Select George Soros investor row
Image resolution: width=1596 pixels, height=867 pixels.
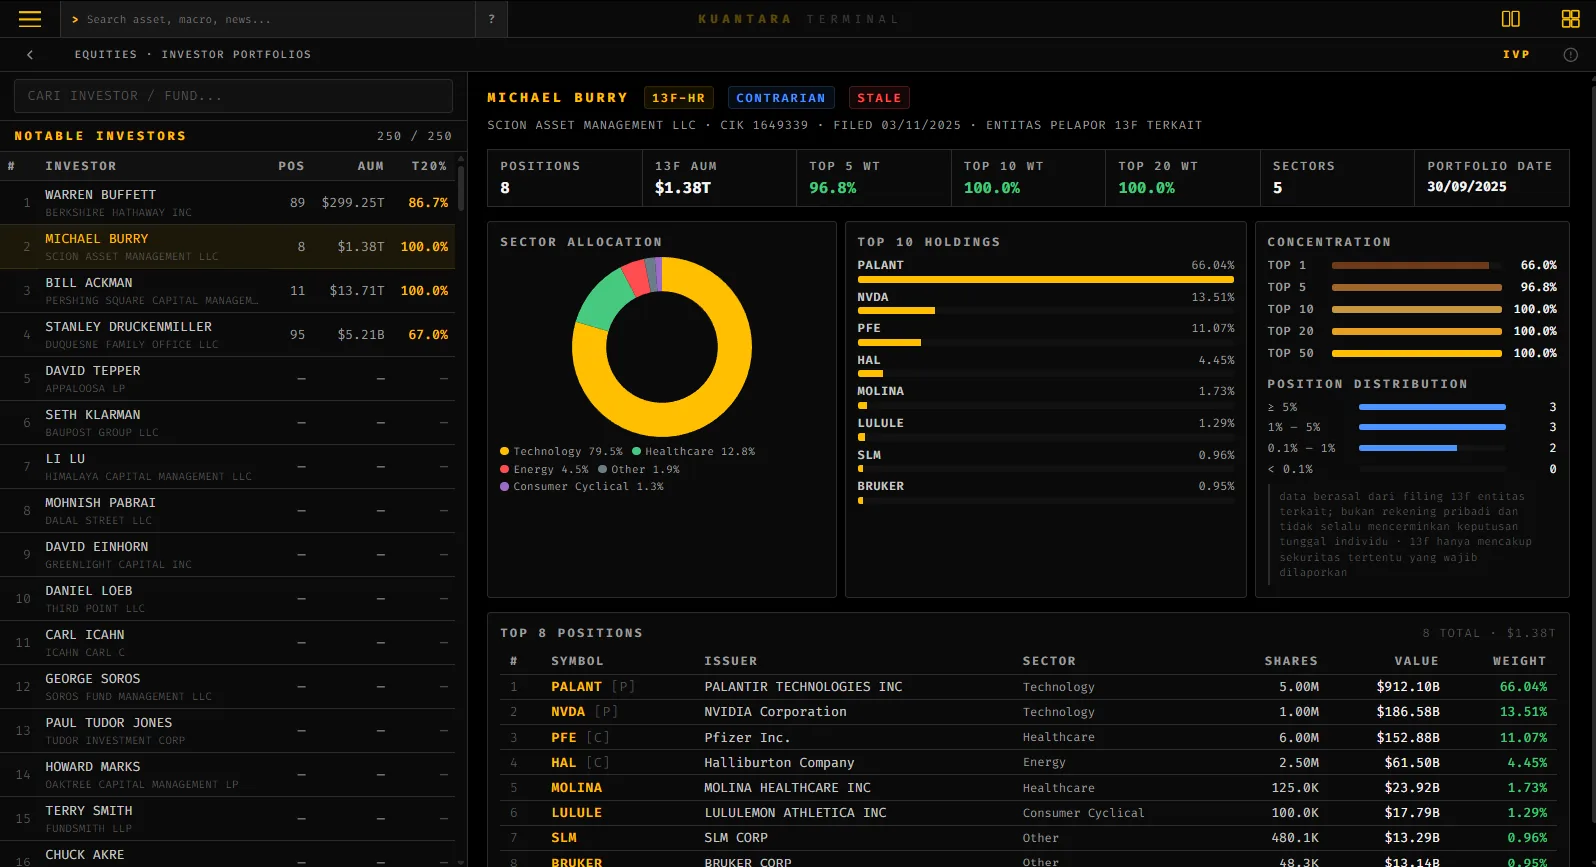(227, 687)
